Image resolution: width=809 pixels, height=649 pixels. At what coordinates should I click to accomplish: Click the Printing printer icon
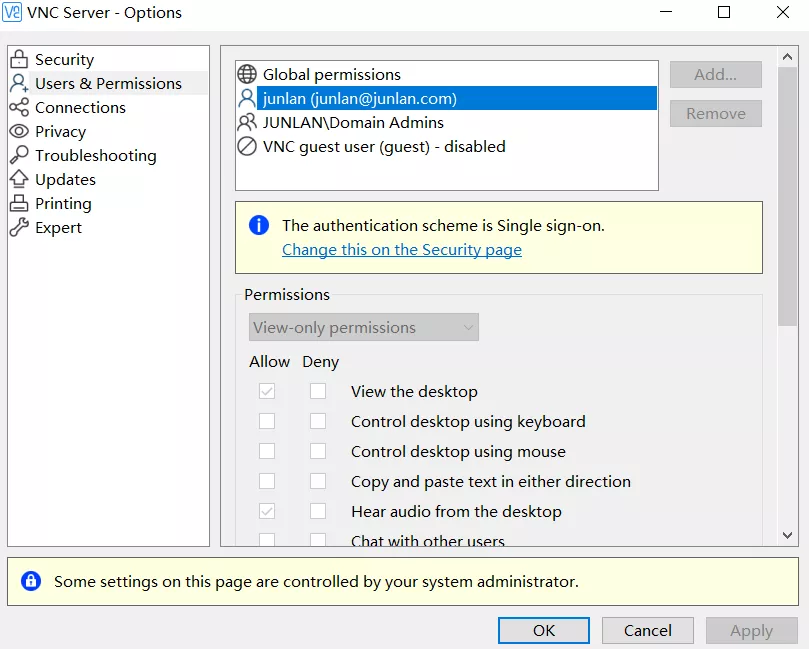[19, 204]
